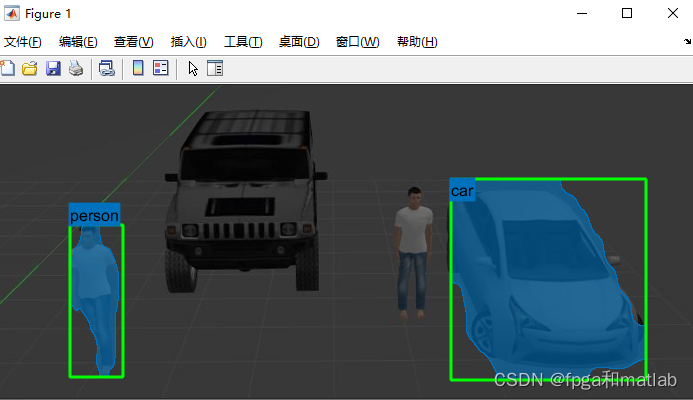Open the 帮助(H) menu
The image size is (693, 400).
point(417,42)
